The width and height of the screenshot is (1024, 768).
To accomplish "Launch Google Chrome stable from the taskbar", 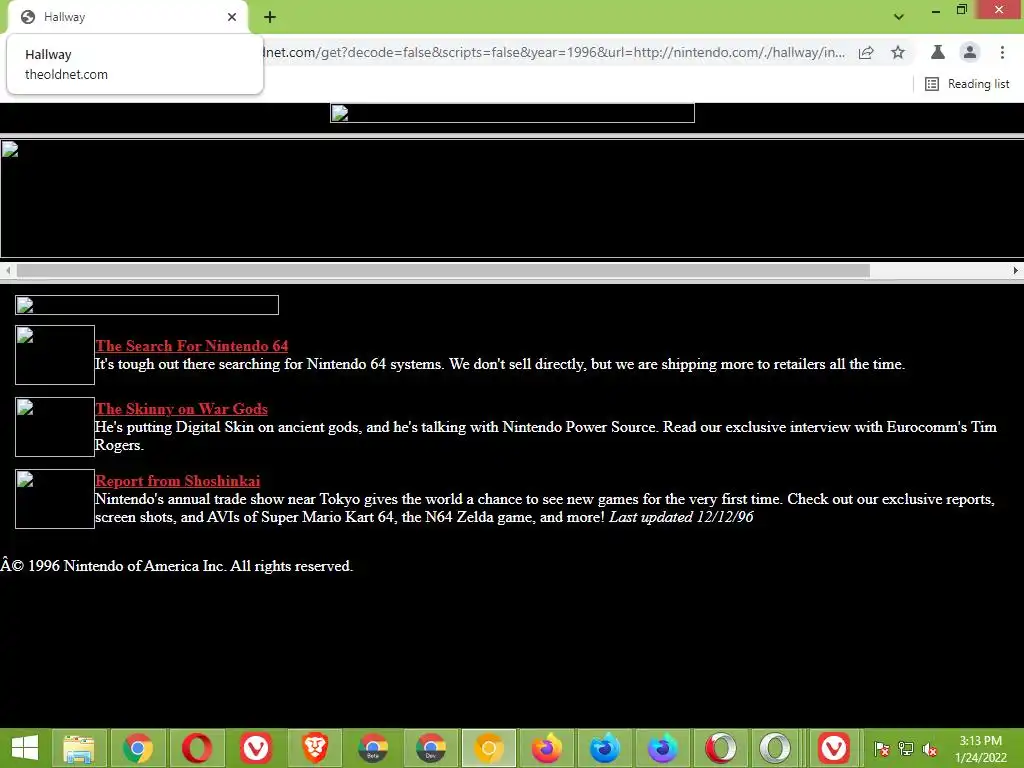I will (x=138, y=748).
